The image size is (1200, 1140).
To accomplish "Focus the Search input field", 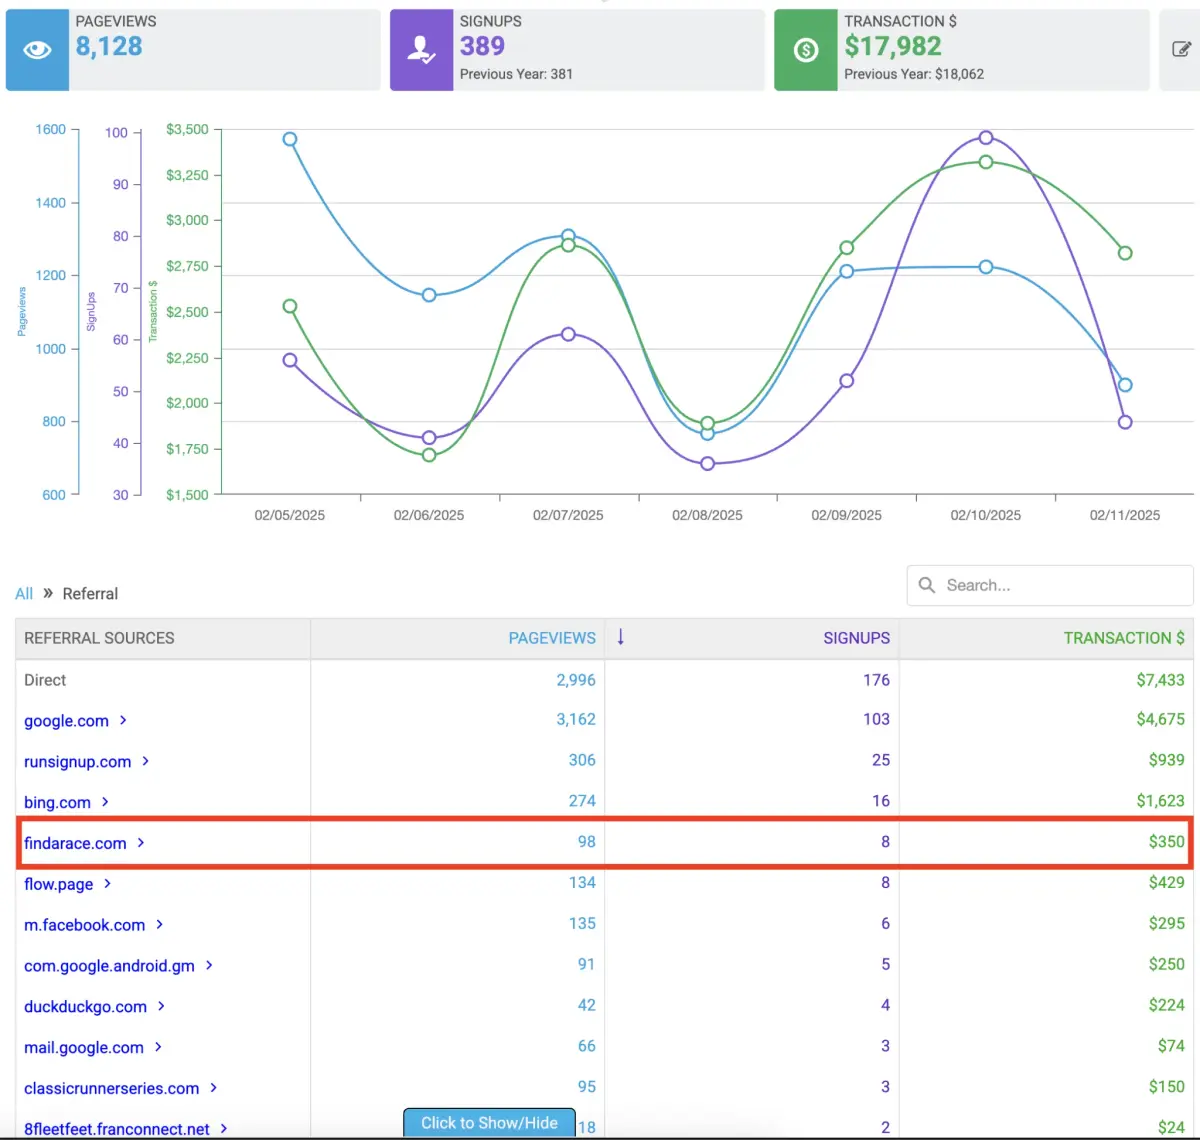I will [1060, 585].
